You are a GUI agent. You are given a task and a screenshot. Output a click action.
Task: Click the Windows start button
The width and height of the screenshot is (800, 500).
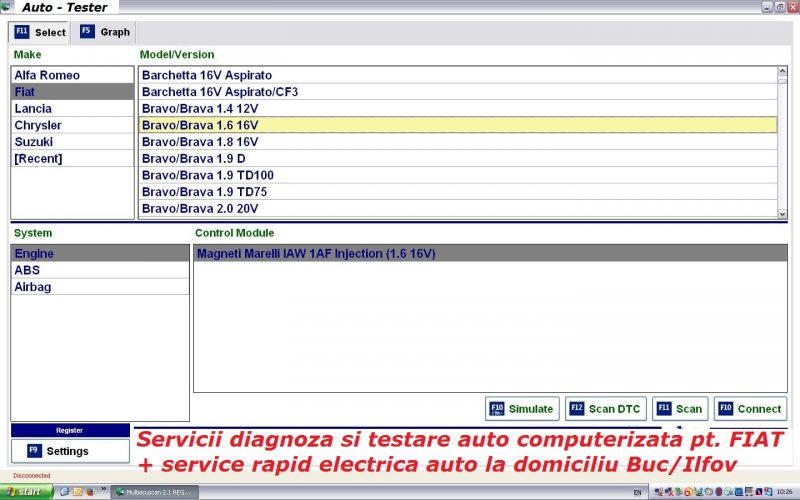click(x=26, y=492)
